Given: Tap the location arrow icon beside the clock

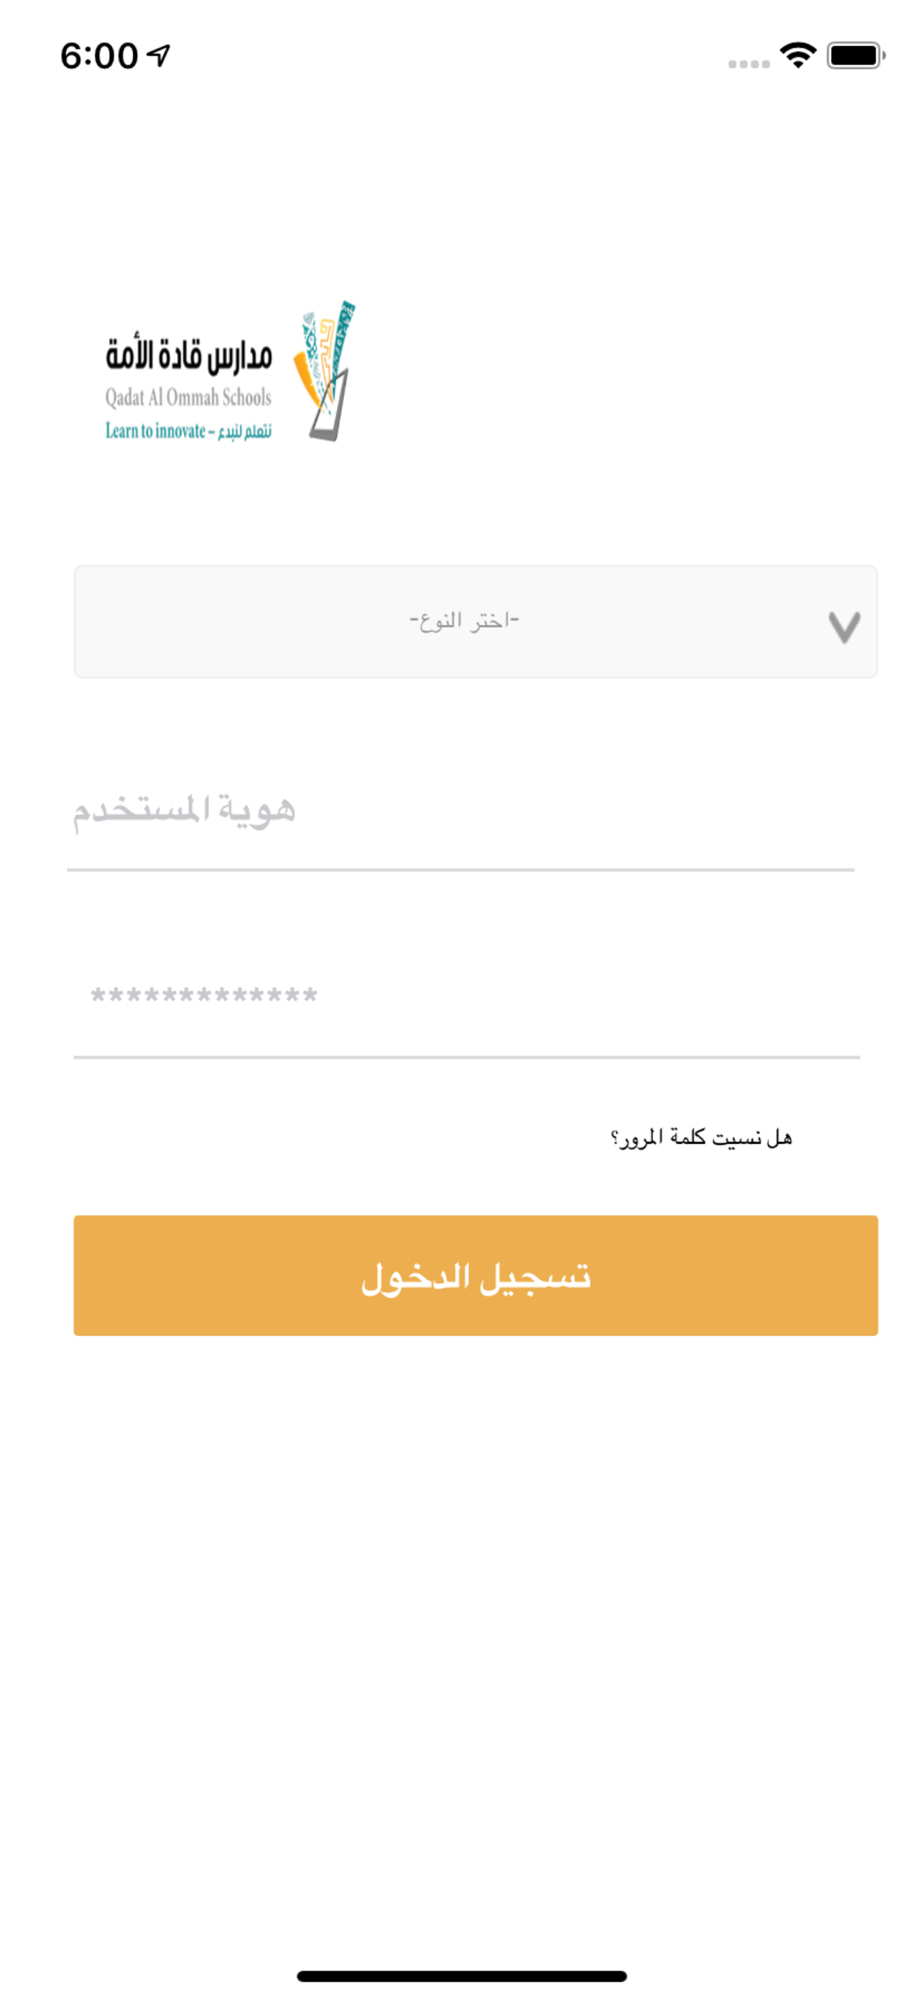Looking at the screenshot, I should coord(159,55).
